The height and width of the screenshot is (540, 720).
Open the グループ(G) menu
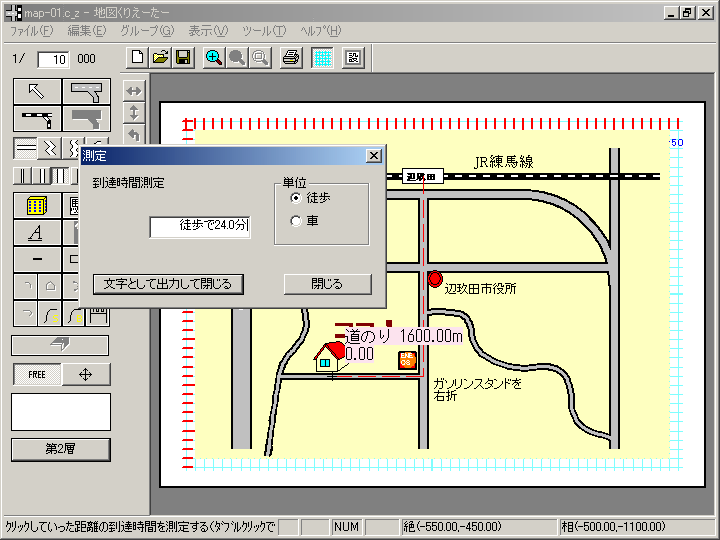click(x=147, y=31)
